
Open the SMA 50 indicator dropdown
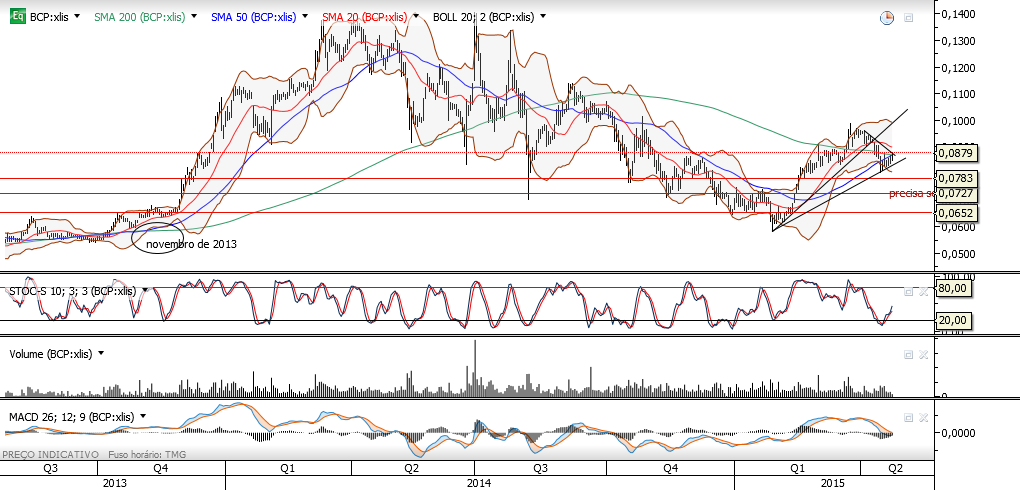point(308,18)
